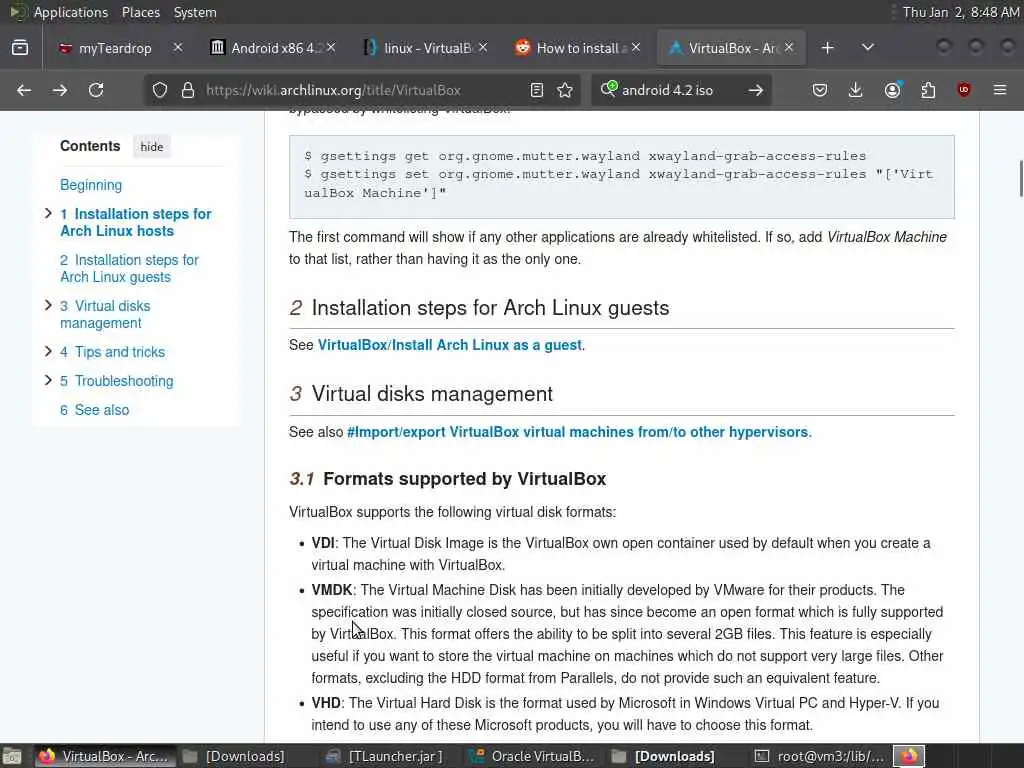Switch to the linux - VirtualBox tab
This screenshot has height=768, width=1024.
coord(418,48)
